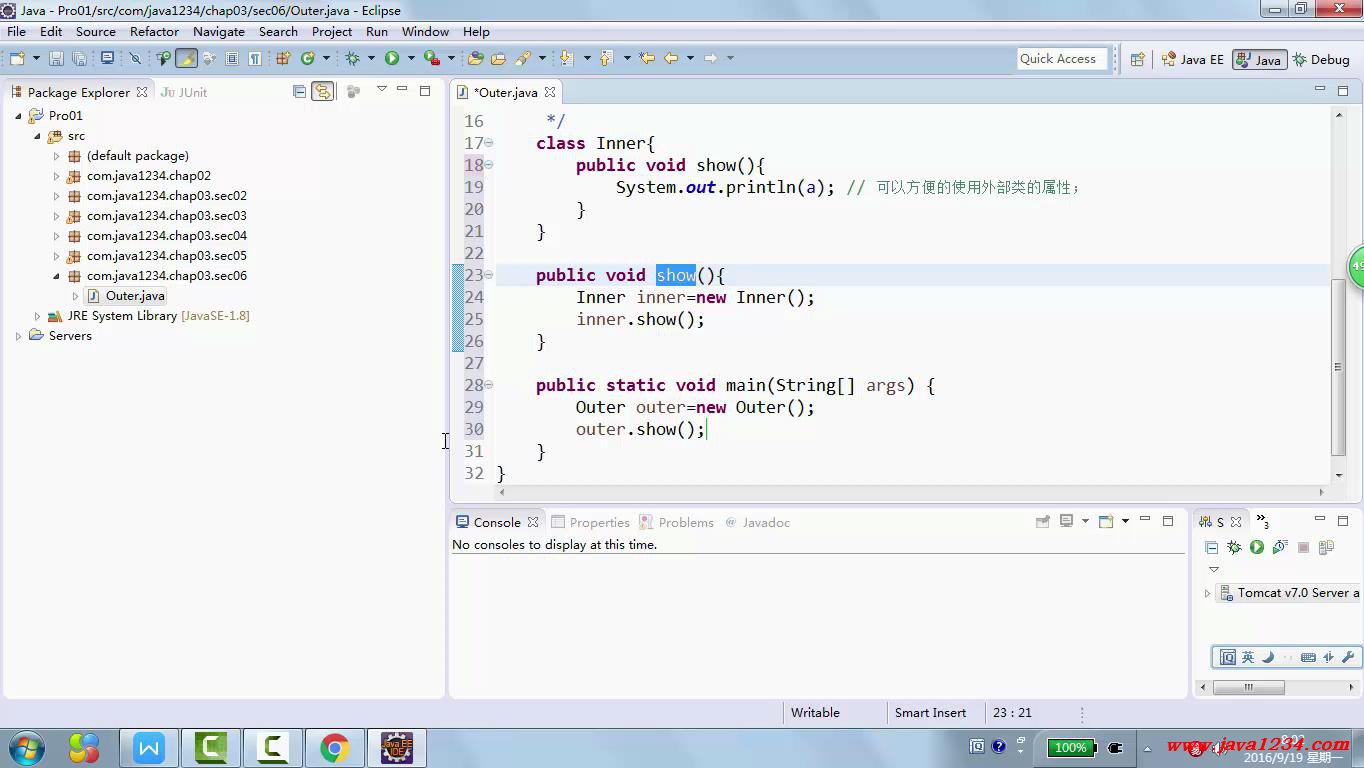Expand com.java1234.chap03.sec04 package

[x=56, y=236]
